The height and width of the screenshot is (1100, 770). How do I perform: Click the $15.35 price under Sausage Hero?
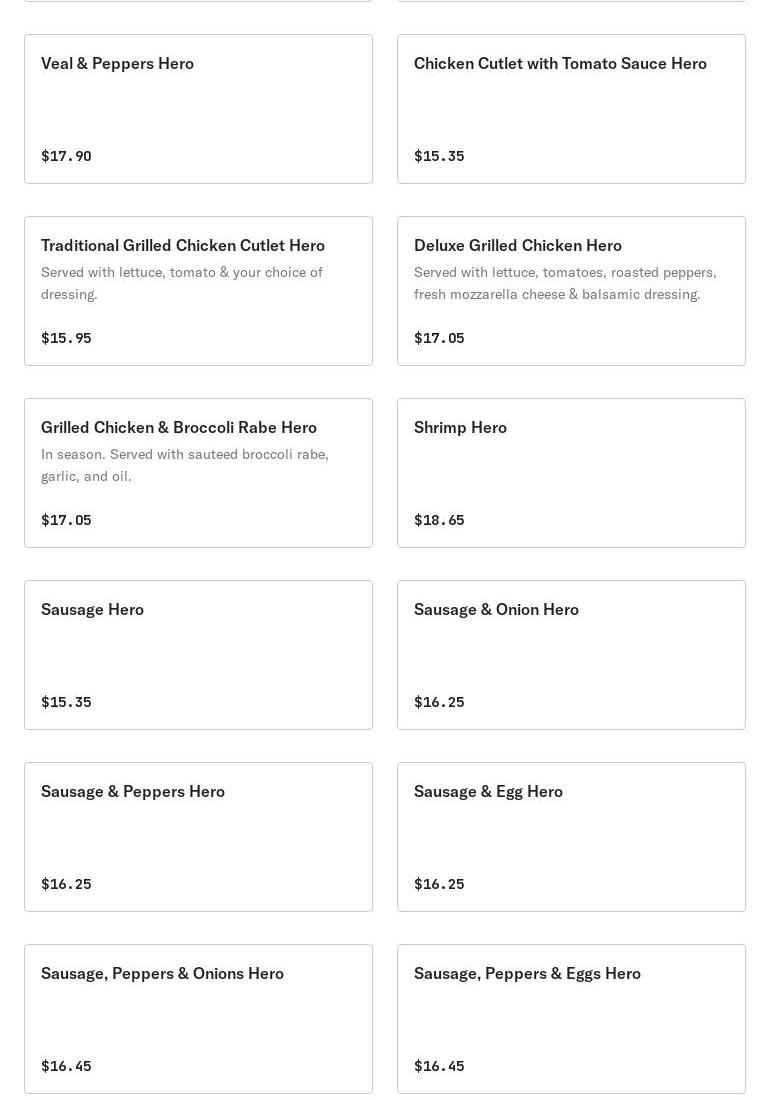click(x=66, y=702)
